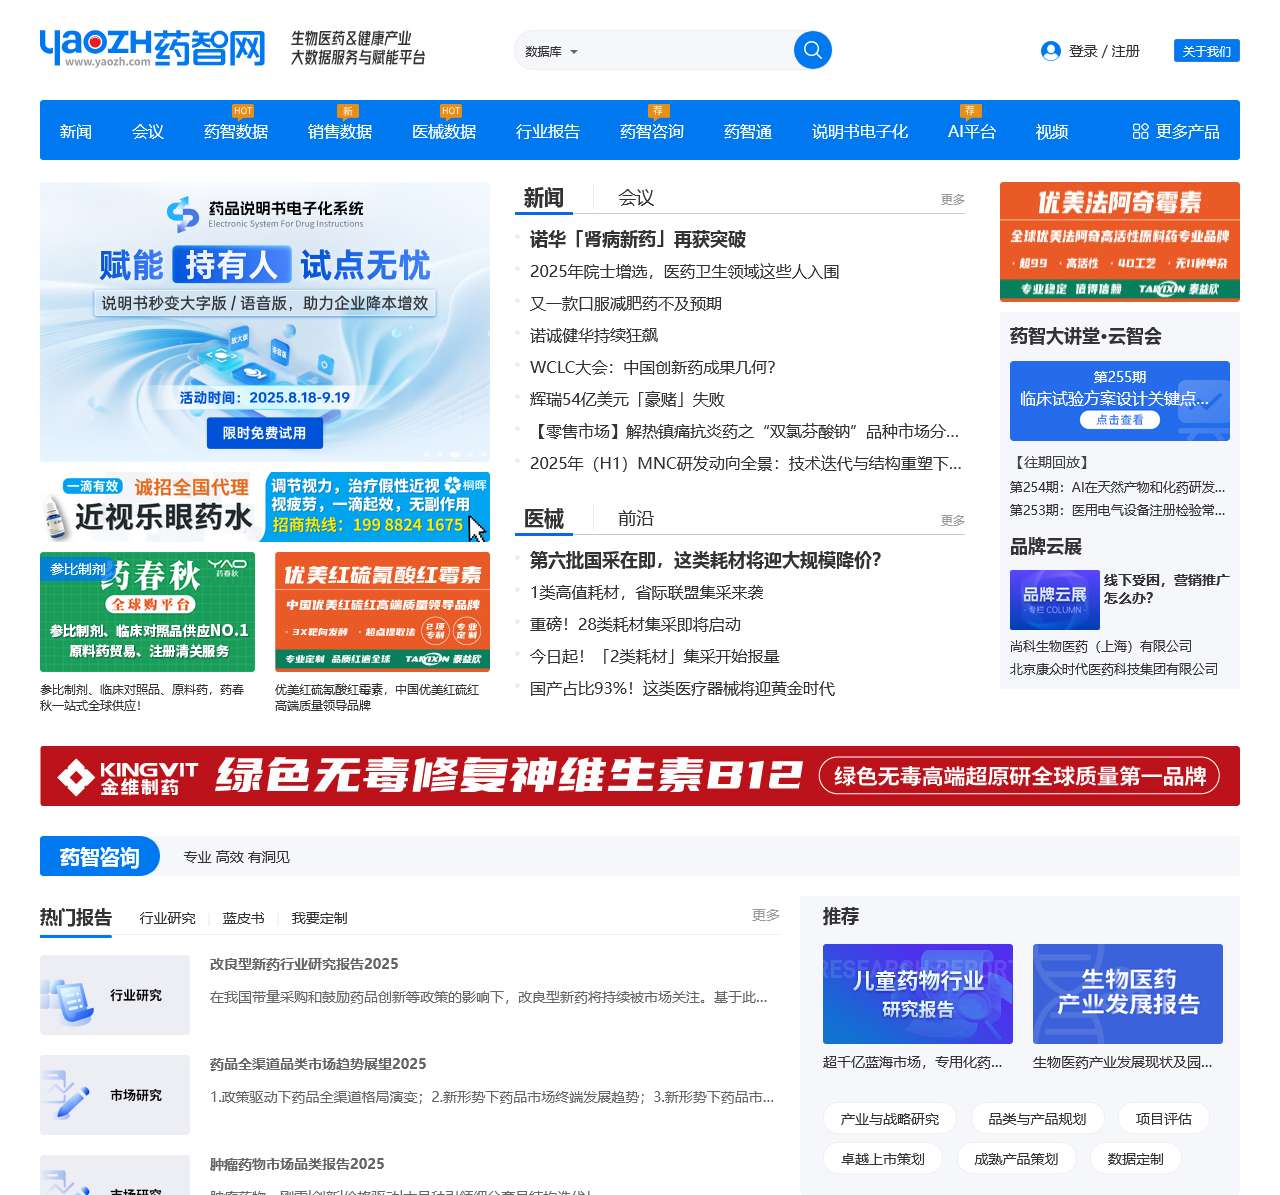Click the user avatar icon beside 登录
Image resolution: width=1280 pixels, height=1195 pixels.
pos(1049,51)
